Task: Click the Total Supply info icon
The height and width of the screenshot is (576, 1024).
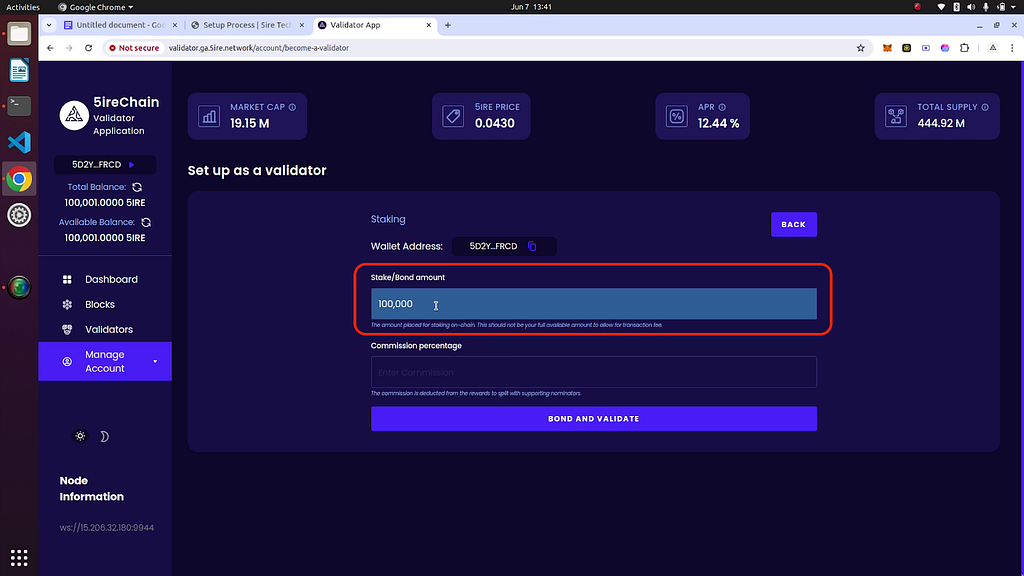Action: 985,107
